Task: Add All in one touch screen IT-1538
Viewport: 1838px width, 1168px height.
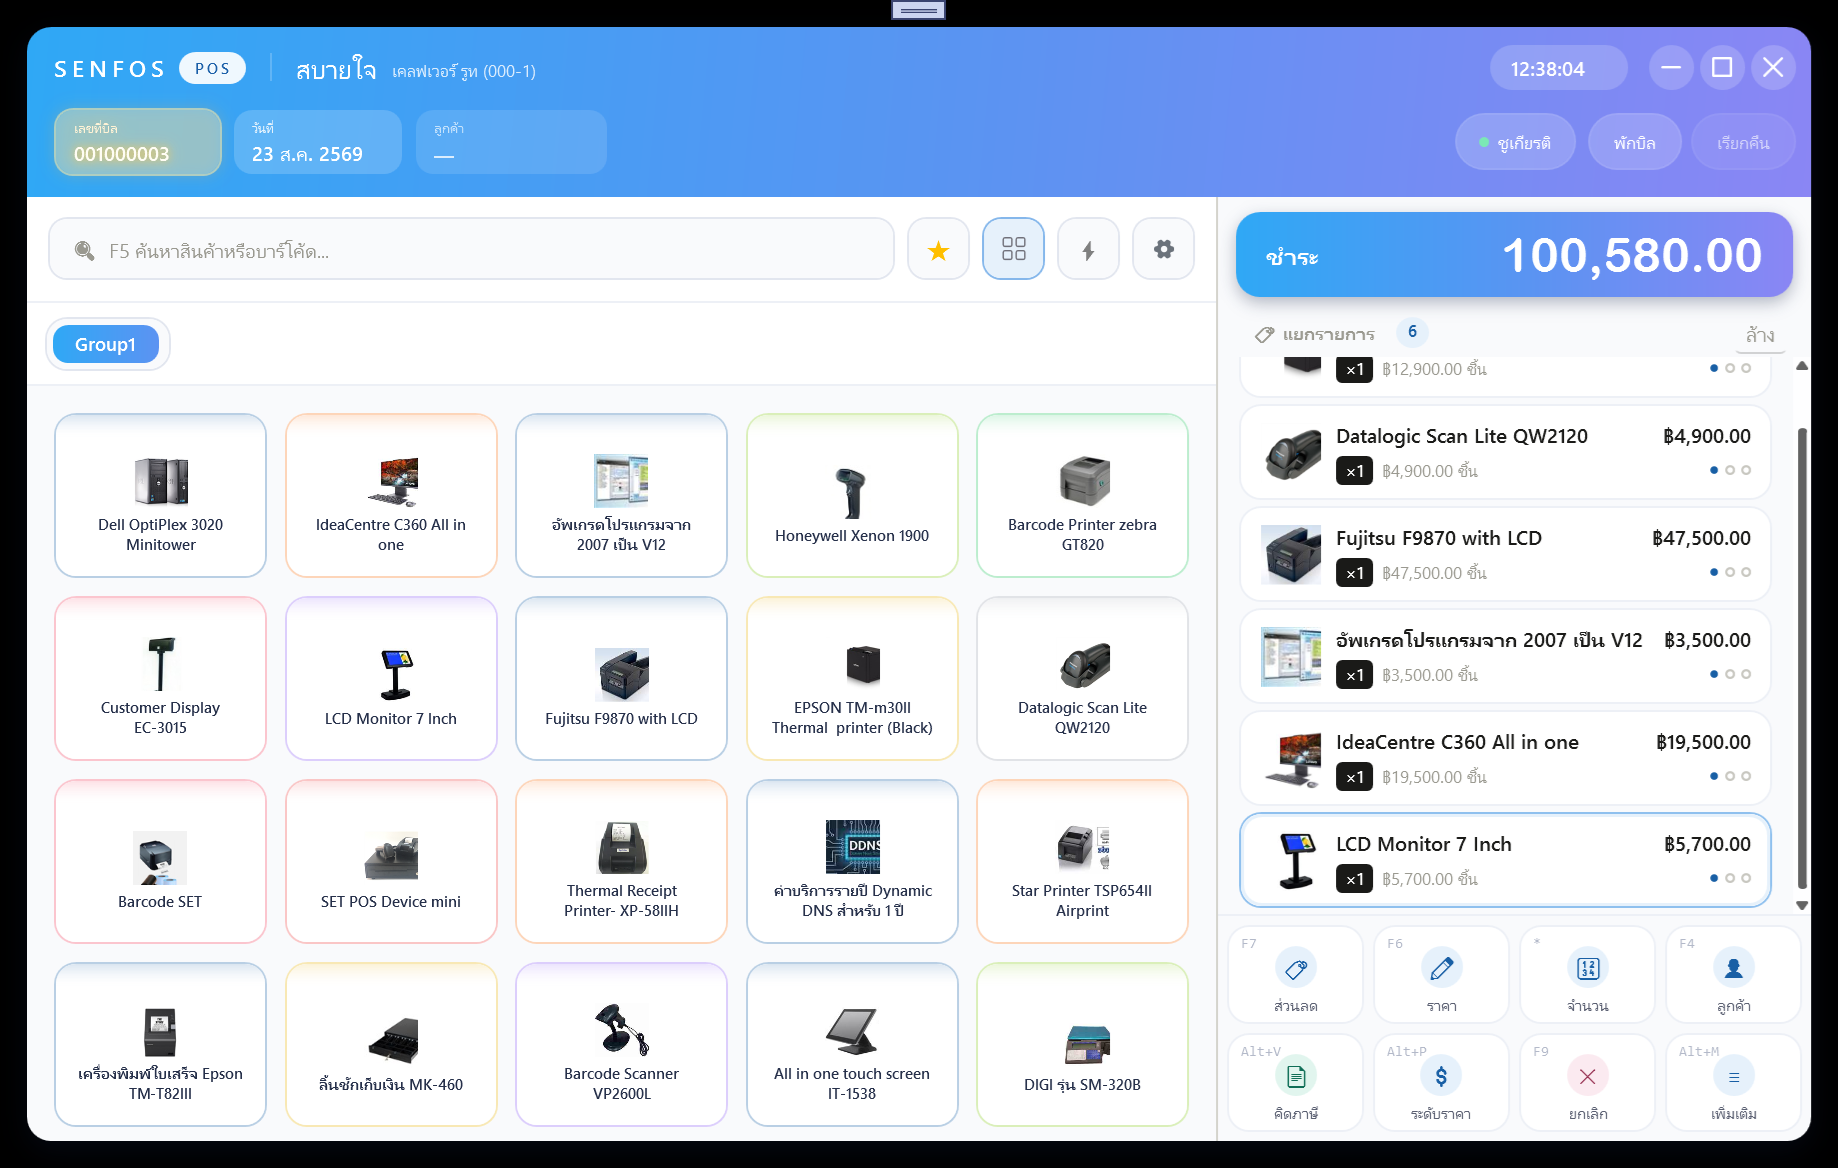Action: click(x=852, y=1044)
